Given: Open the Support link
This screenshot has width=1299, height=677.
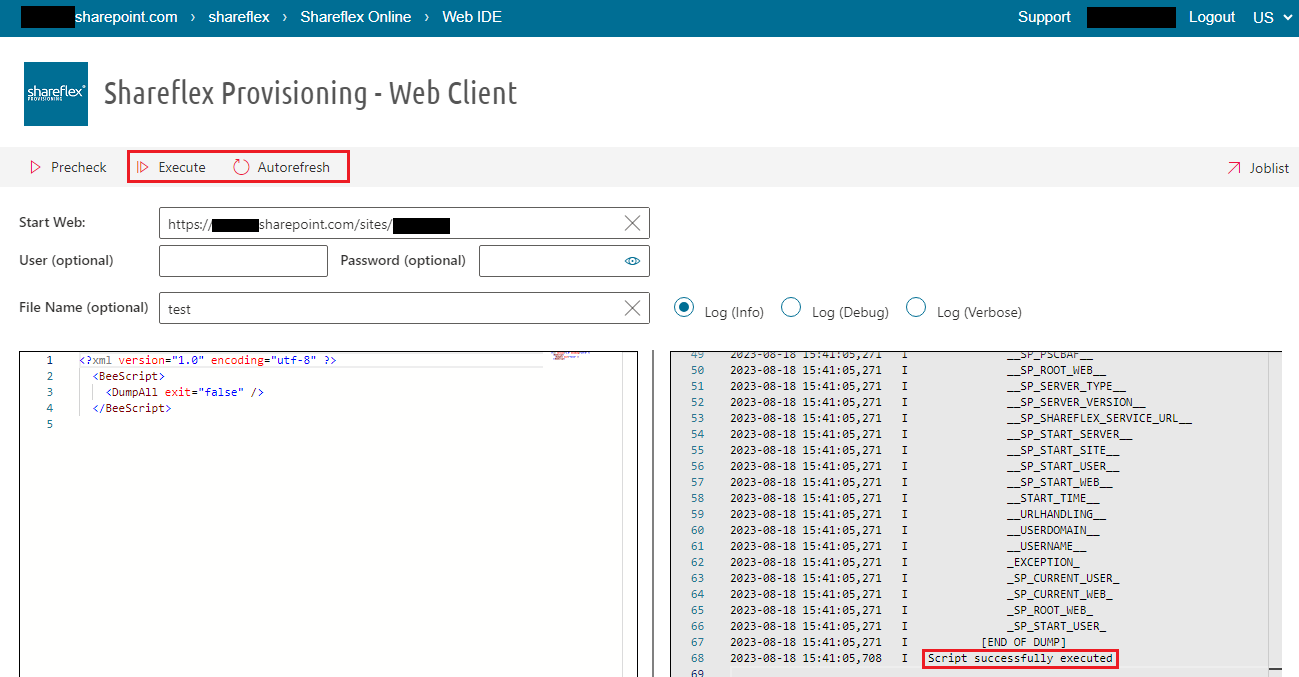Looking at the screenshot, I should [1044, 17].
